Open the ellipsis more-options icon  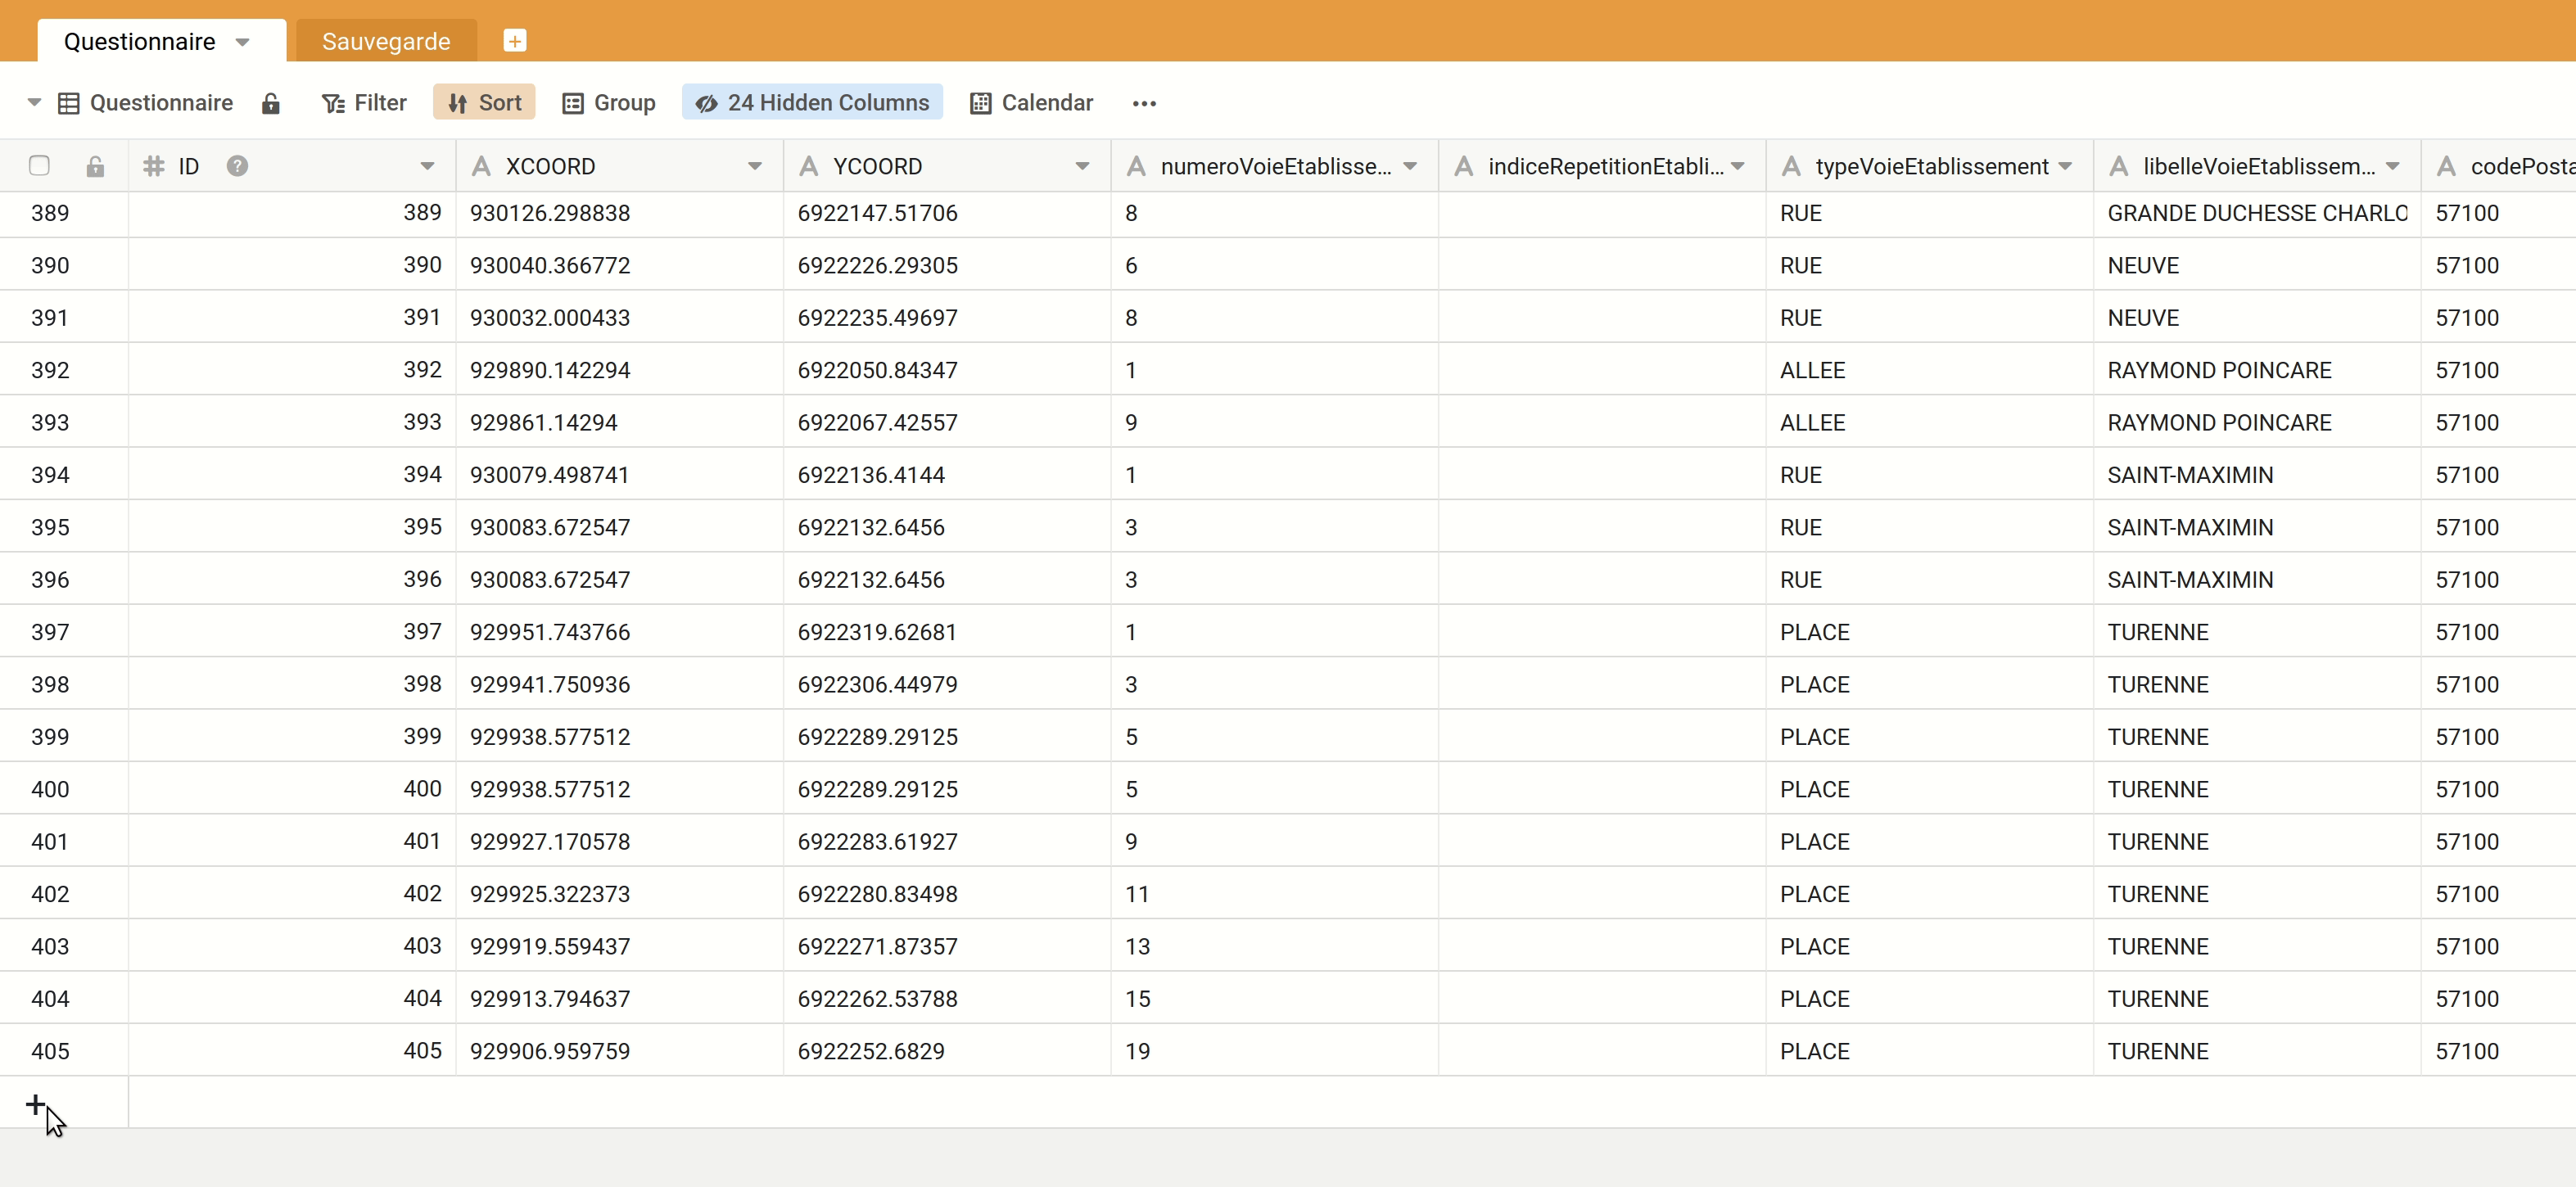click(1144, 103)
